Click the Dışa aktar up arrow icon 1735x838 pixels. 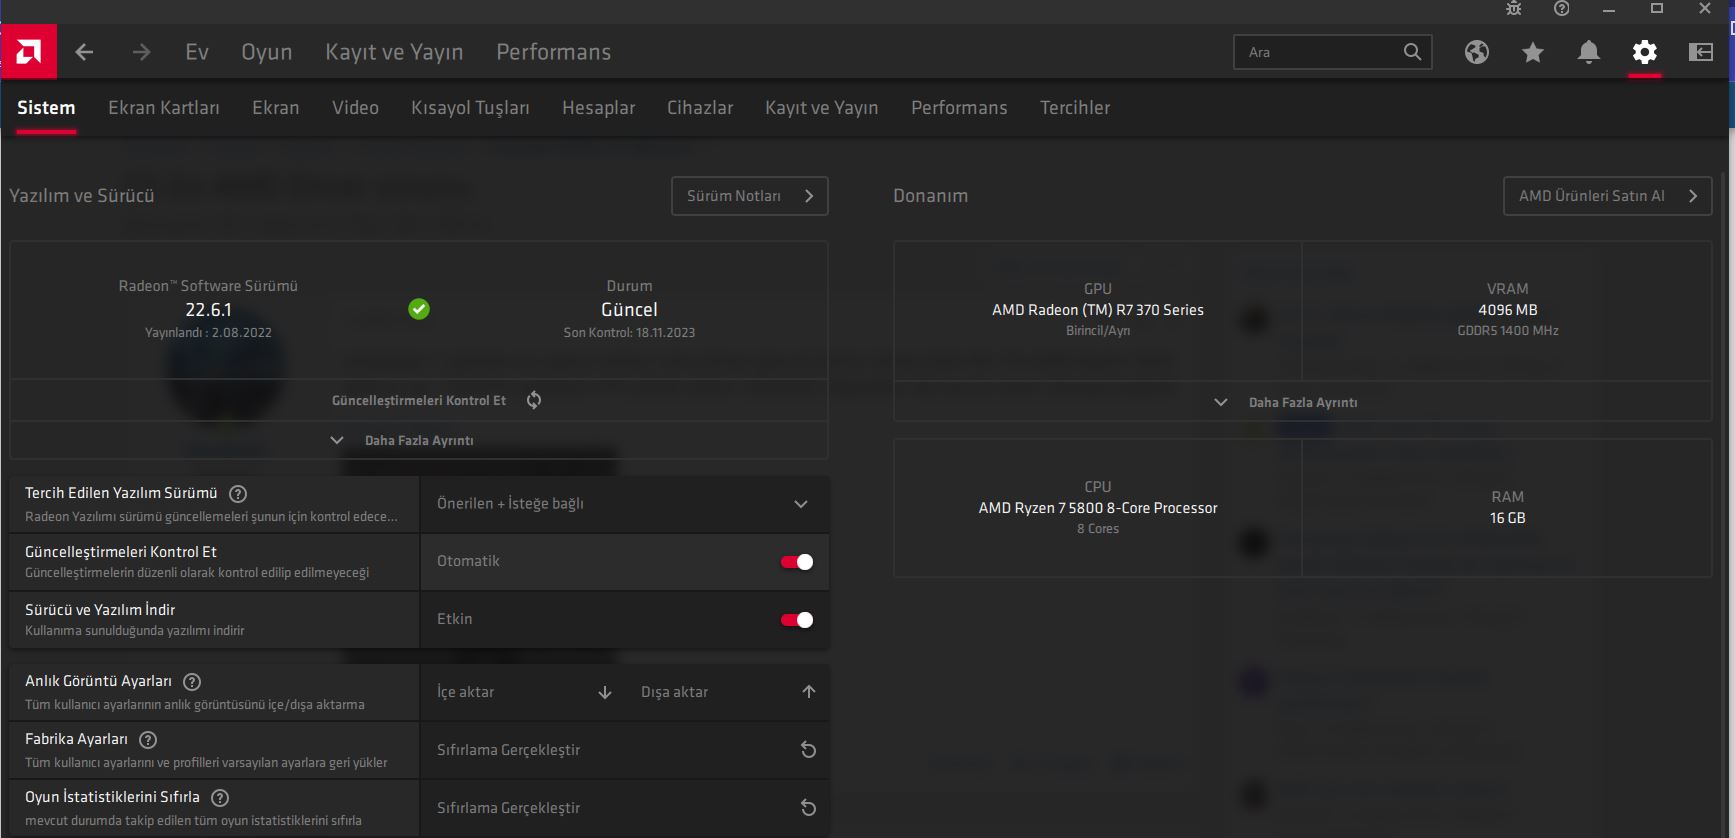coord(809,692)
